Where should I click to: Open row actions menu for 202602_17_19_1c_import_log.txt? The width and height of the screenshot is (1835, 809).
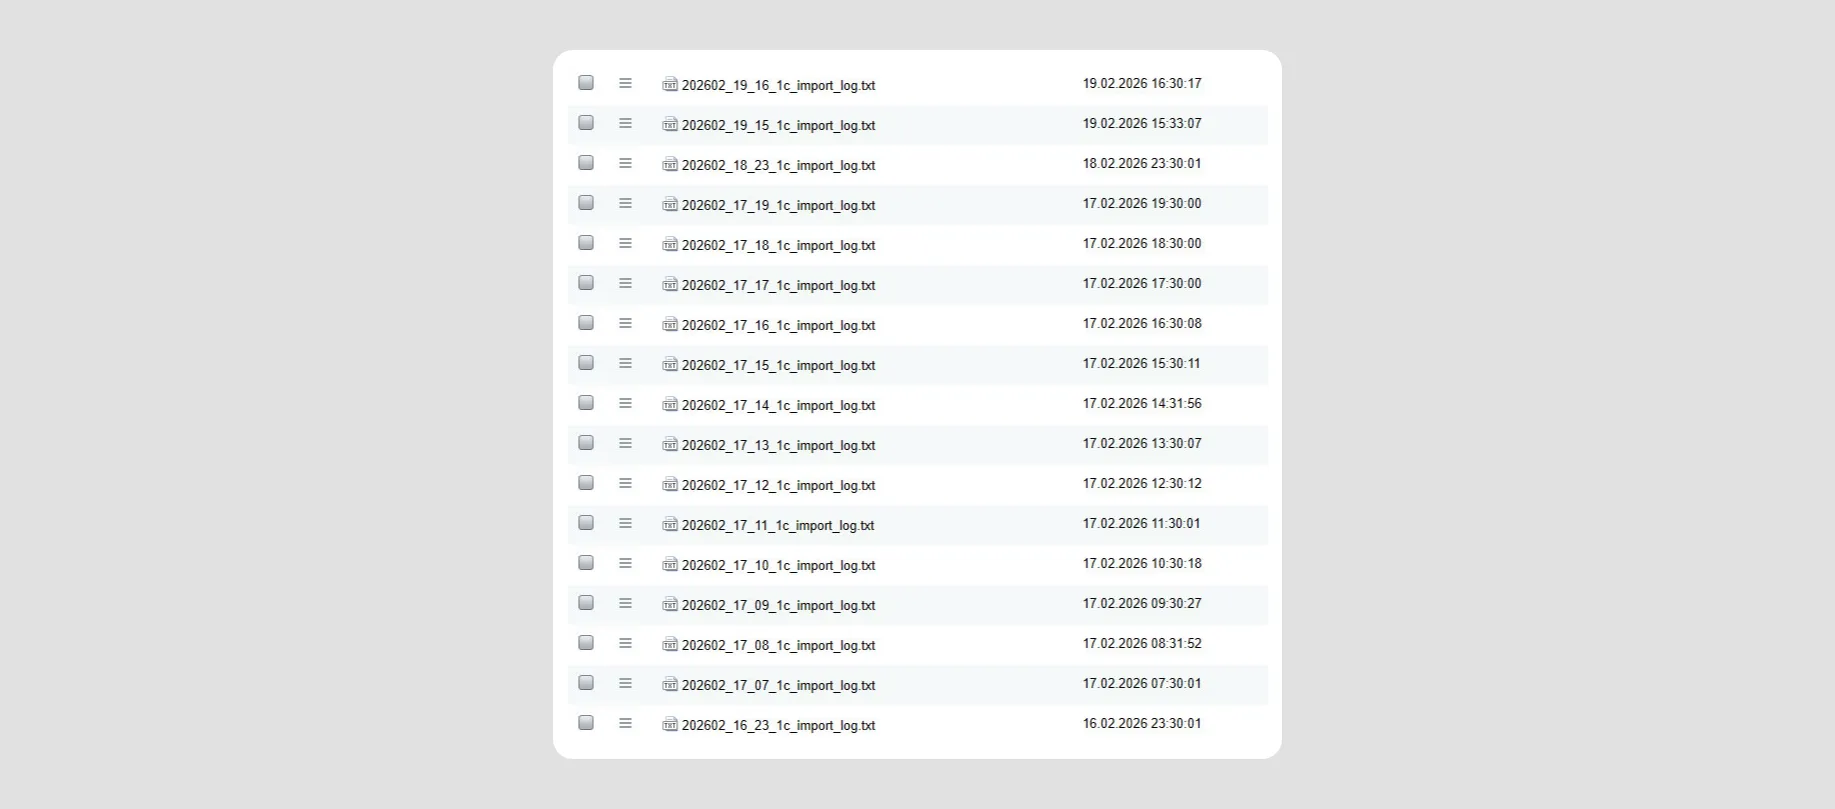tap(625, 204)
